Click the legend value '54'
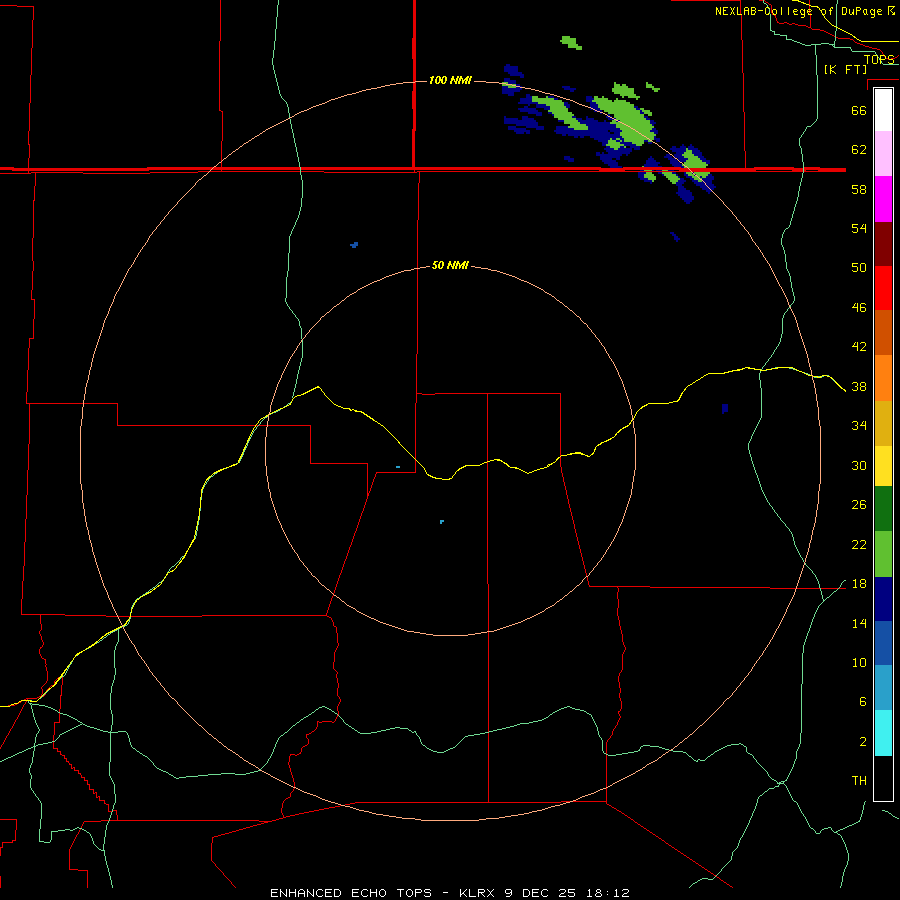This screenshot has height=900, width=900. click(x=859, y=228)
